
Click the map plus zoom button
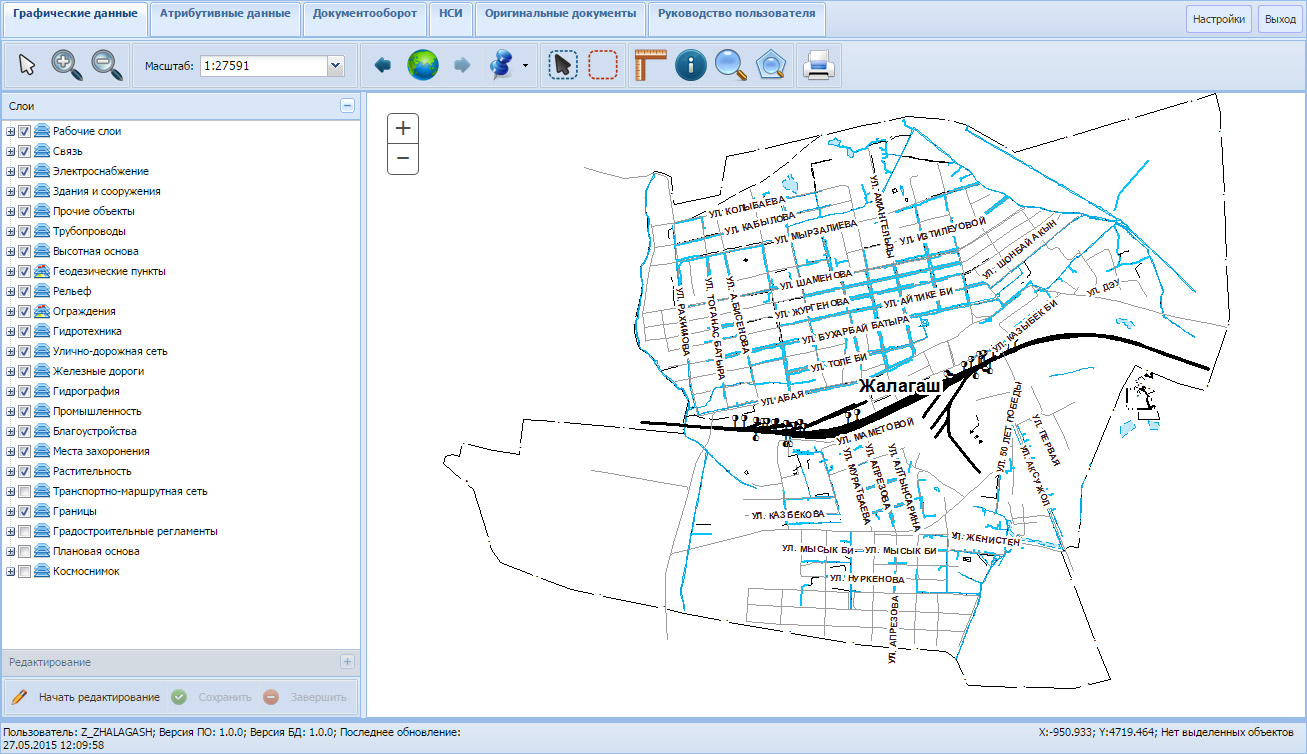[x=403, y=128]
